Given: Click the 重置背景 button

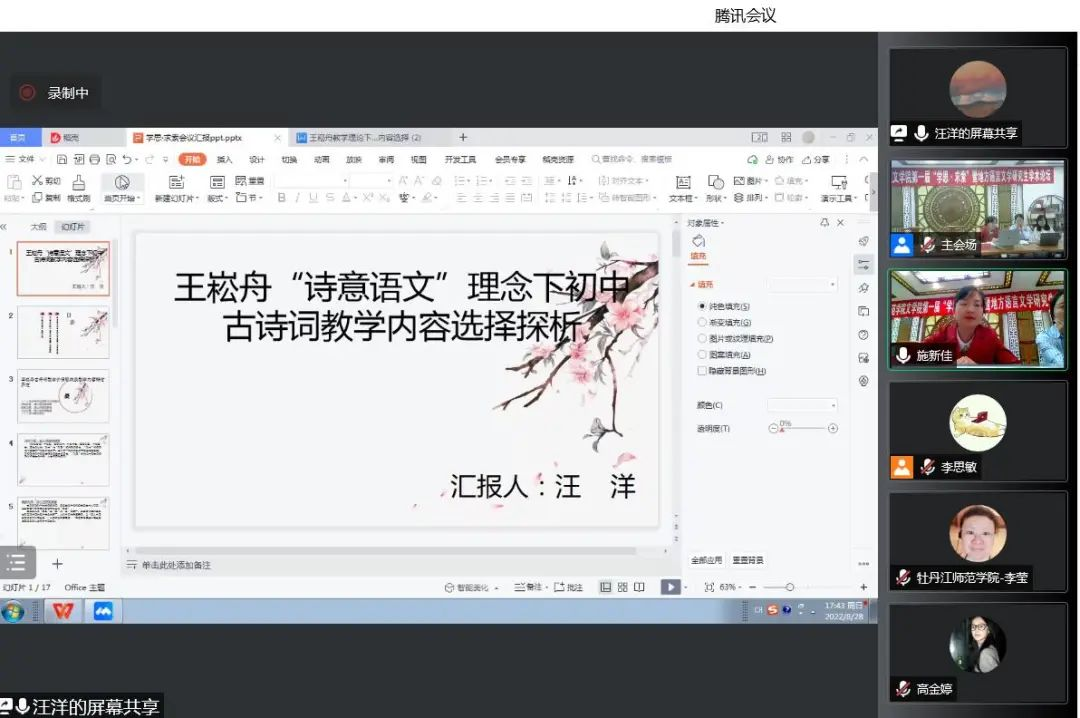Looking at the screenshot, I should click(747, 560).
